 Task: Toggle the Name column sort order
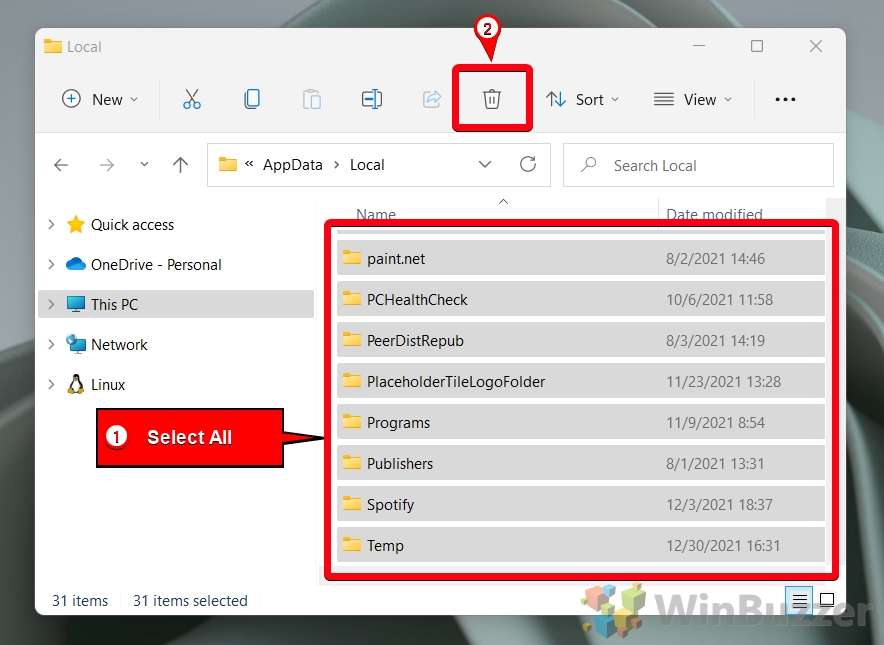(376, 214)
